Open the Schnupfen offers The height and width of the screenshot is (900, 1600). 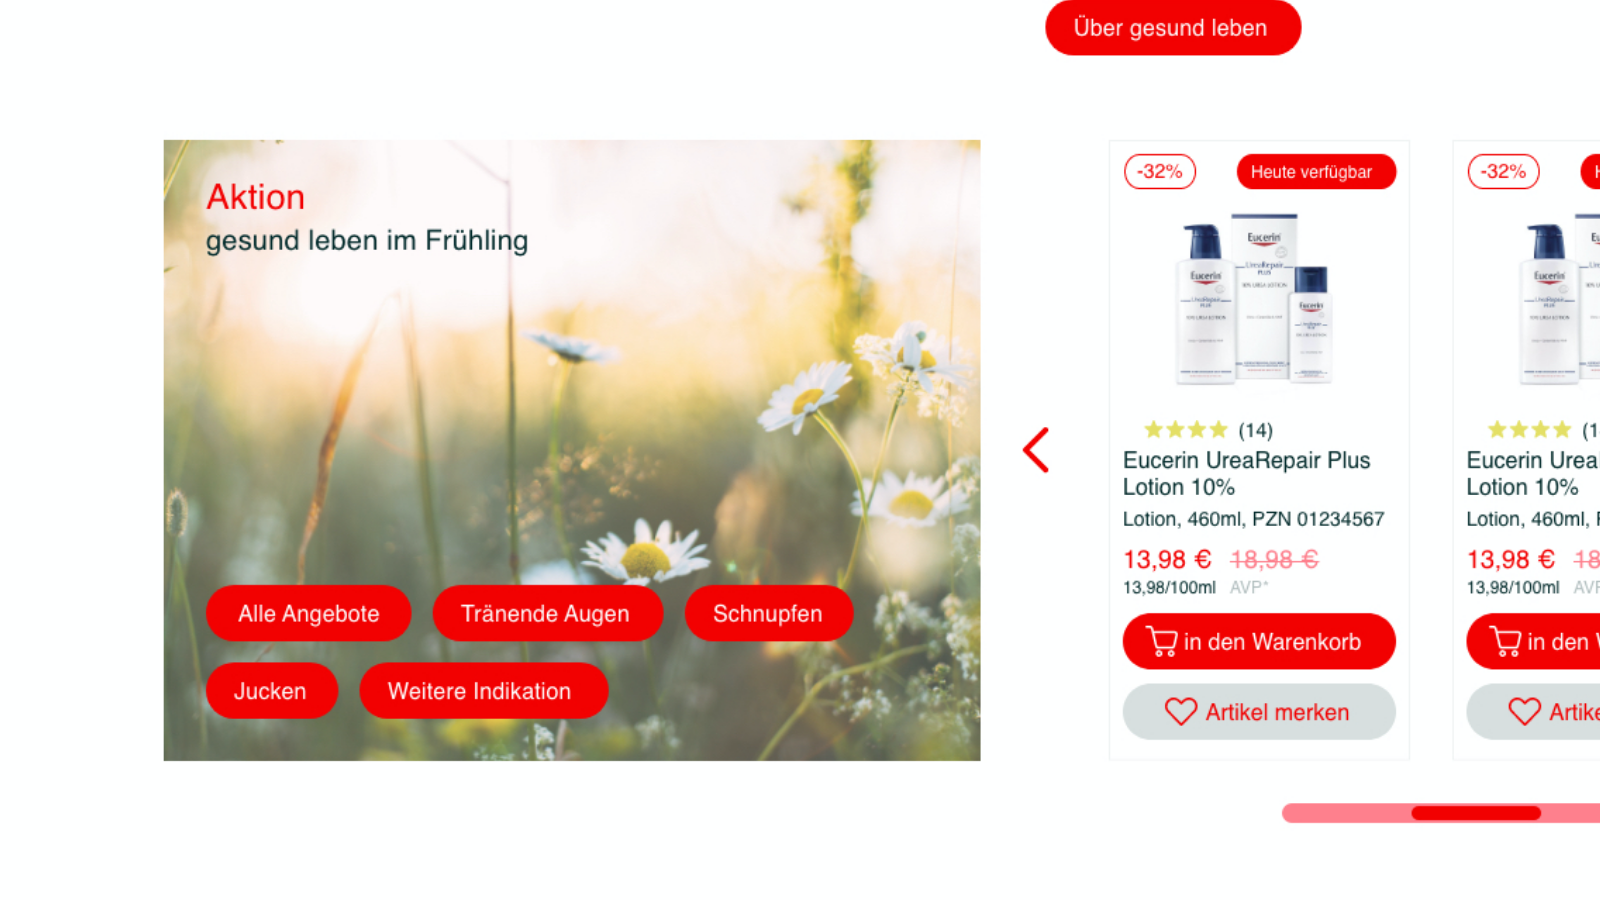coord(768,613)
